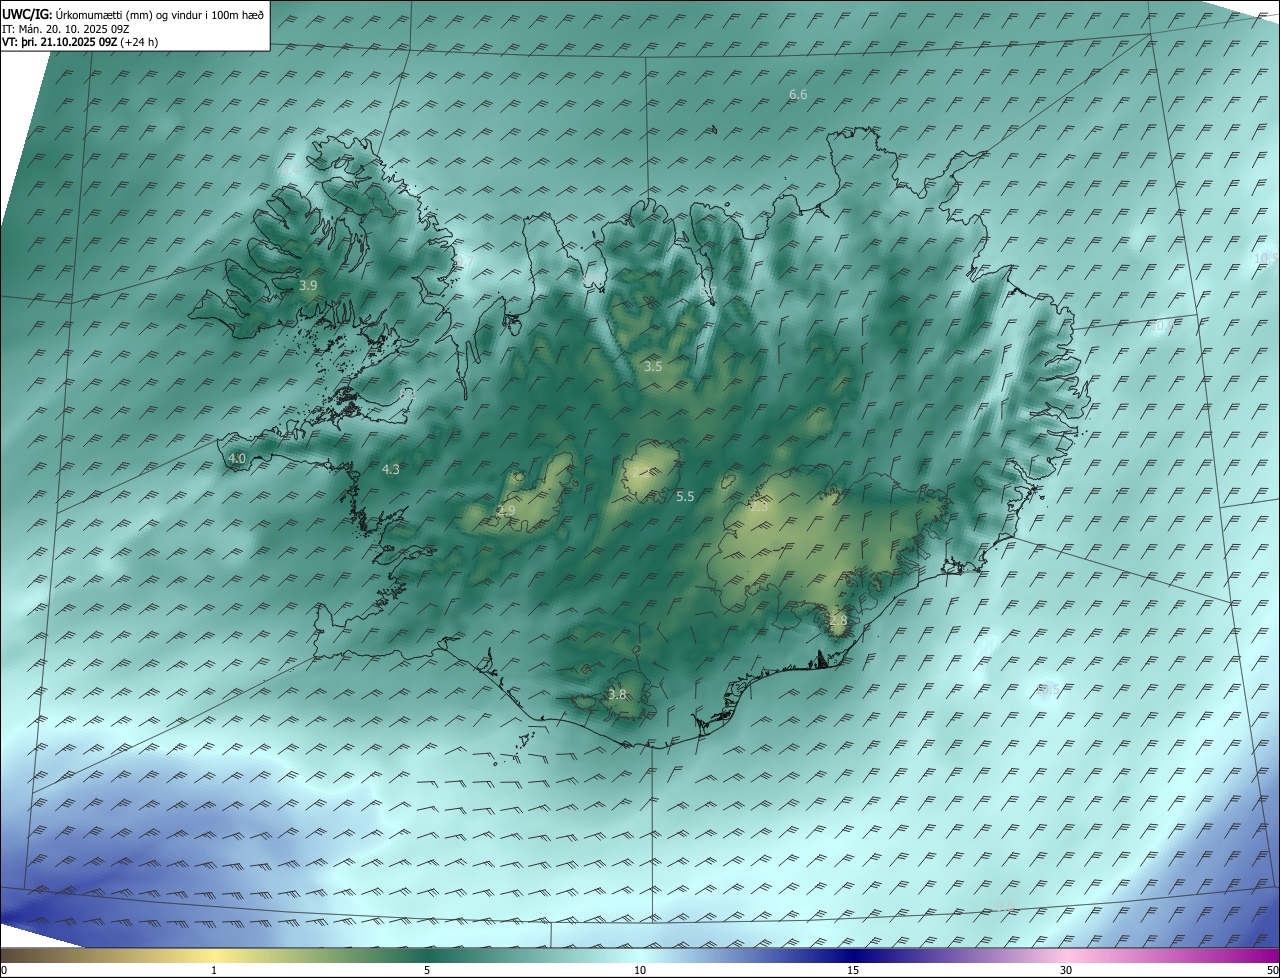Click the '2.3' precipitation value label
1280x978 pixels.
[759, 507]
